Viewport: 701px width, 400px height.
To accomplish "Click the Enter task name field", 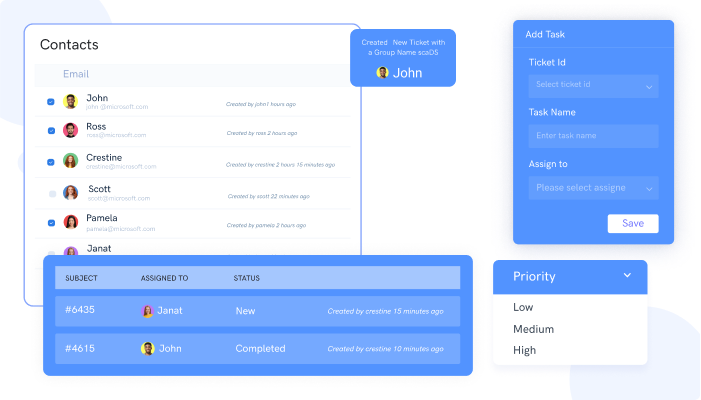I will [x=593, y=136].
